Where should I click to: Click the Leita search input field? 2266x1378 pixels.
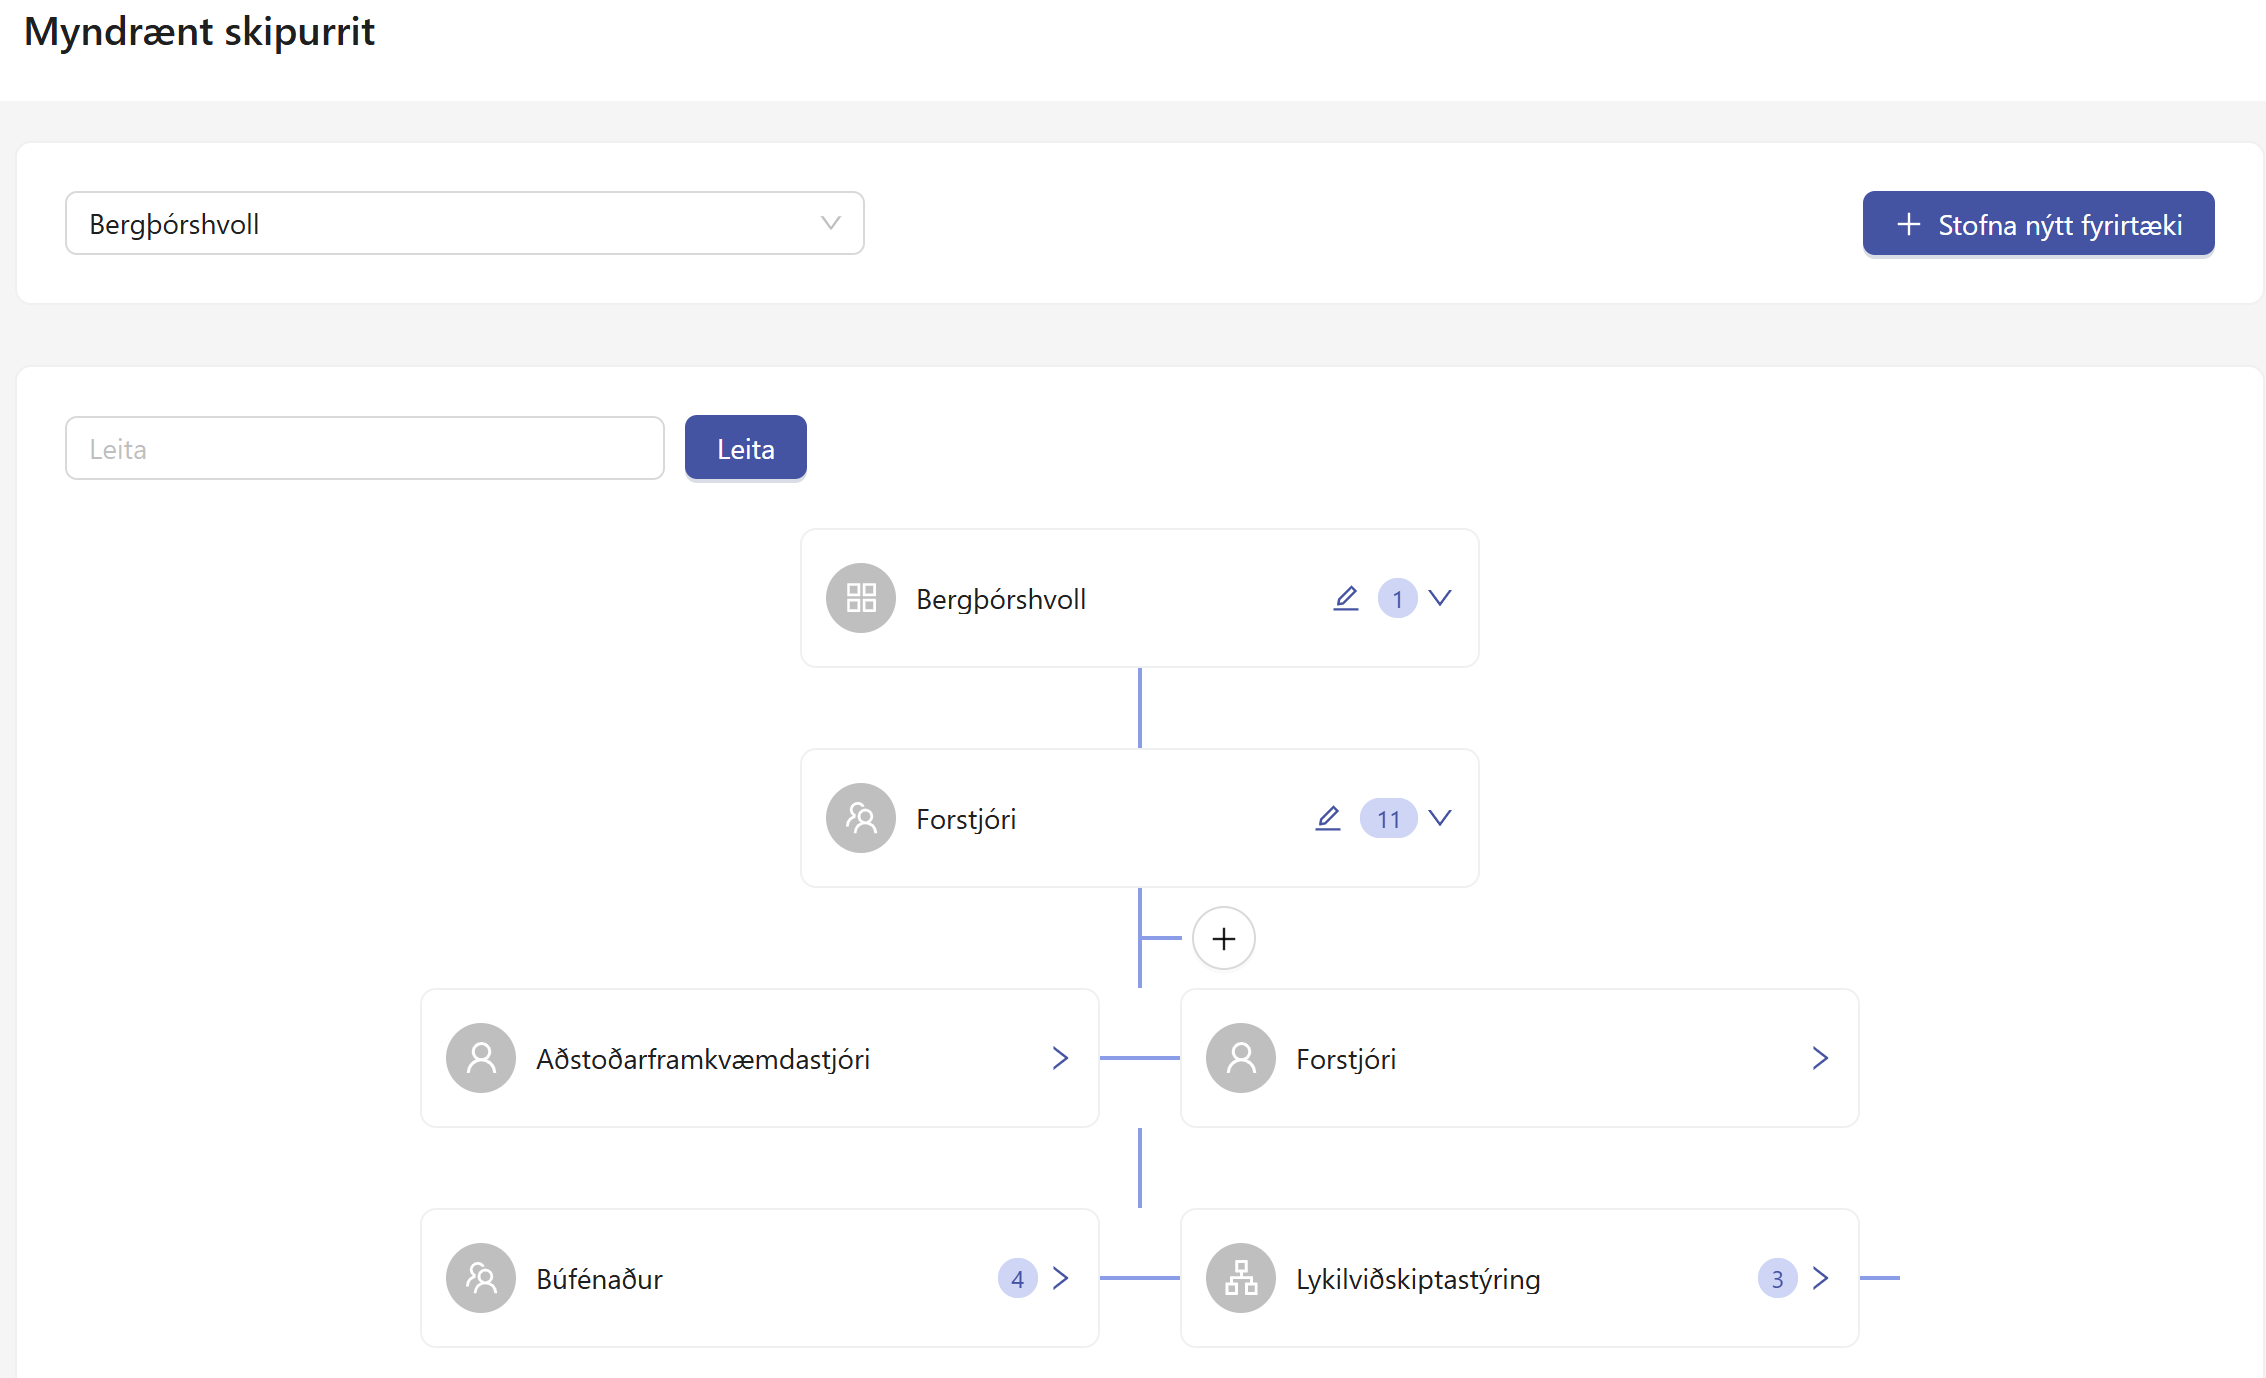pos(365,448)
